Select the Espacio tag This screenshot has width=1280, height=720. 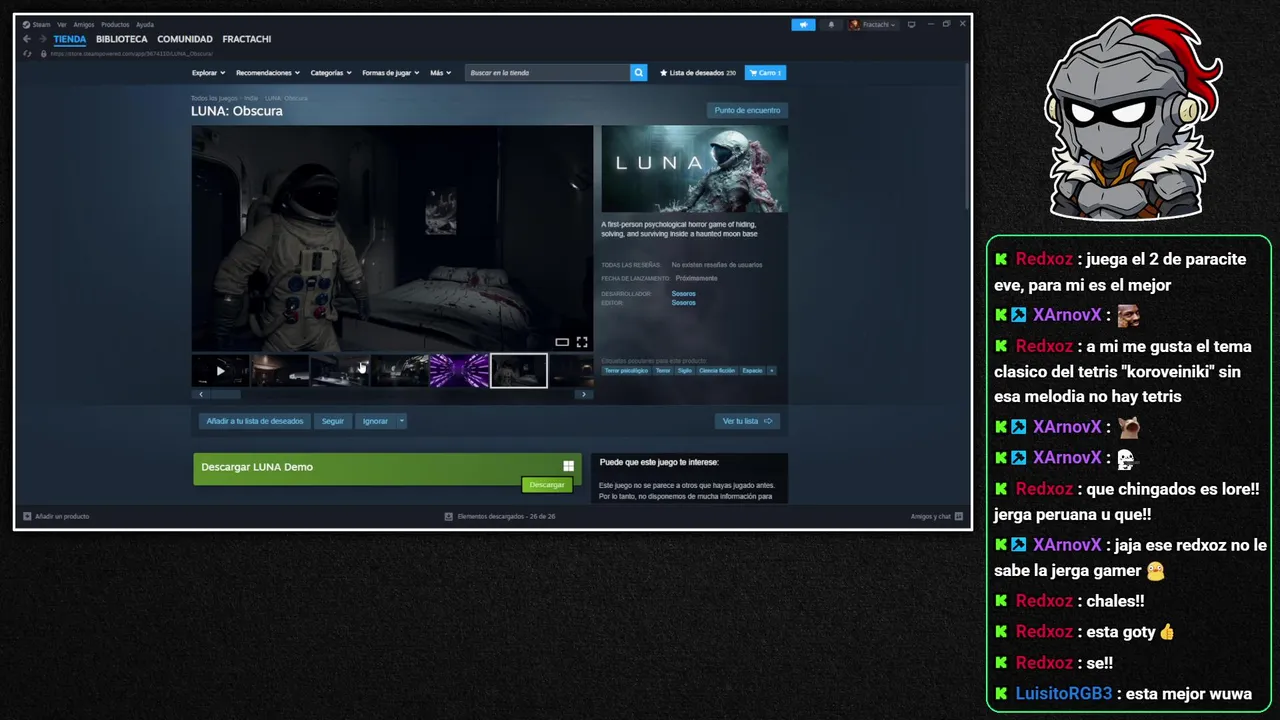752,370
